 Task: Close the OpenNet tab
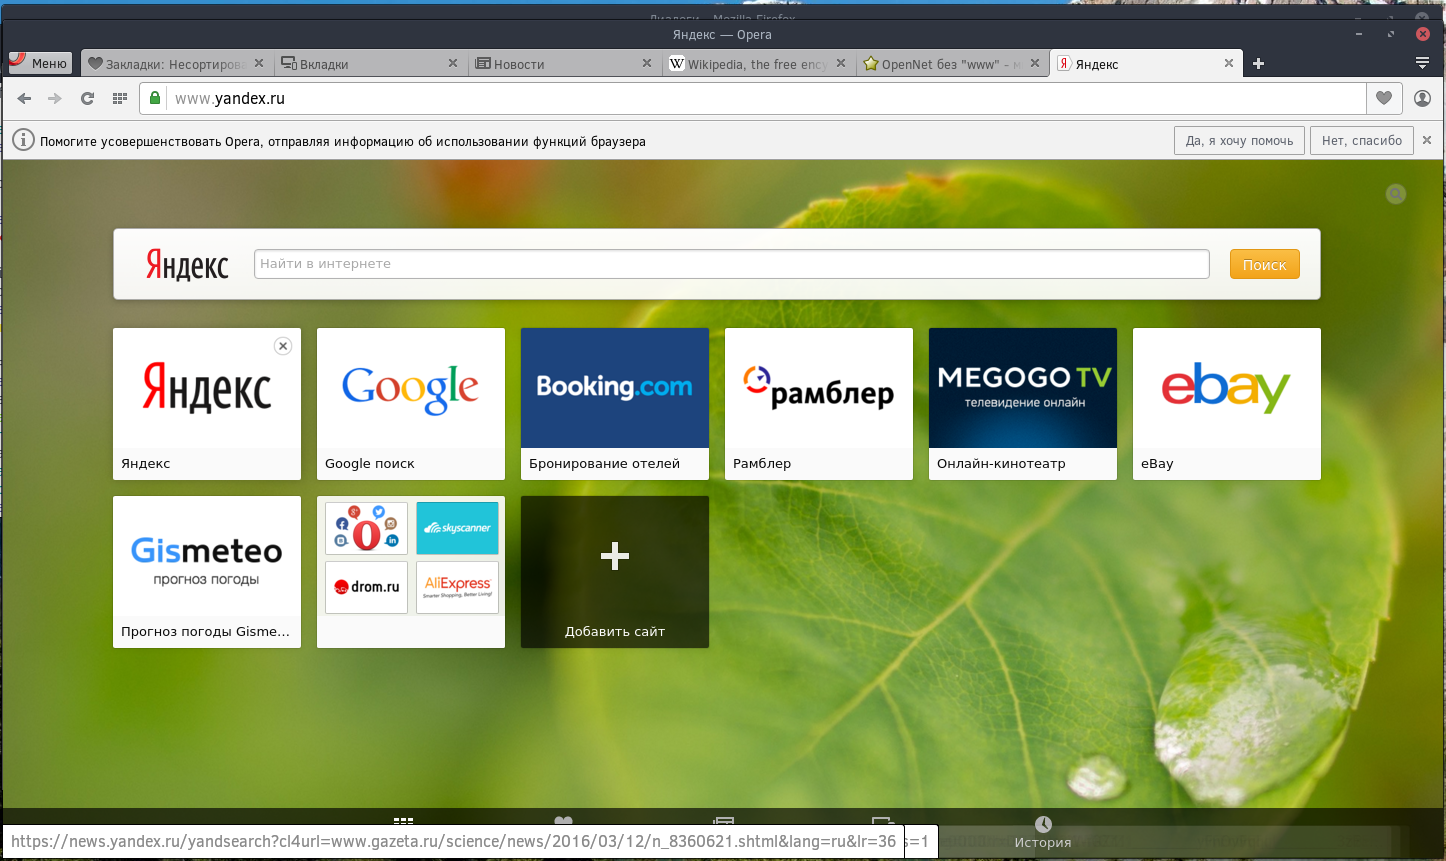coord(1035,63)
